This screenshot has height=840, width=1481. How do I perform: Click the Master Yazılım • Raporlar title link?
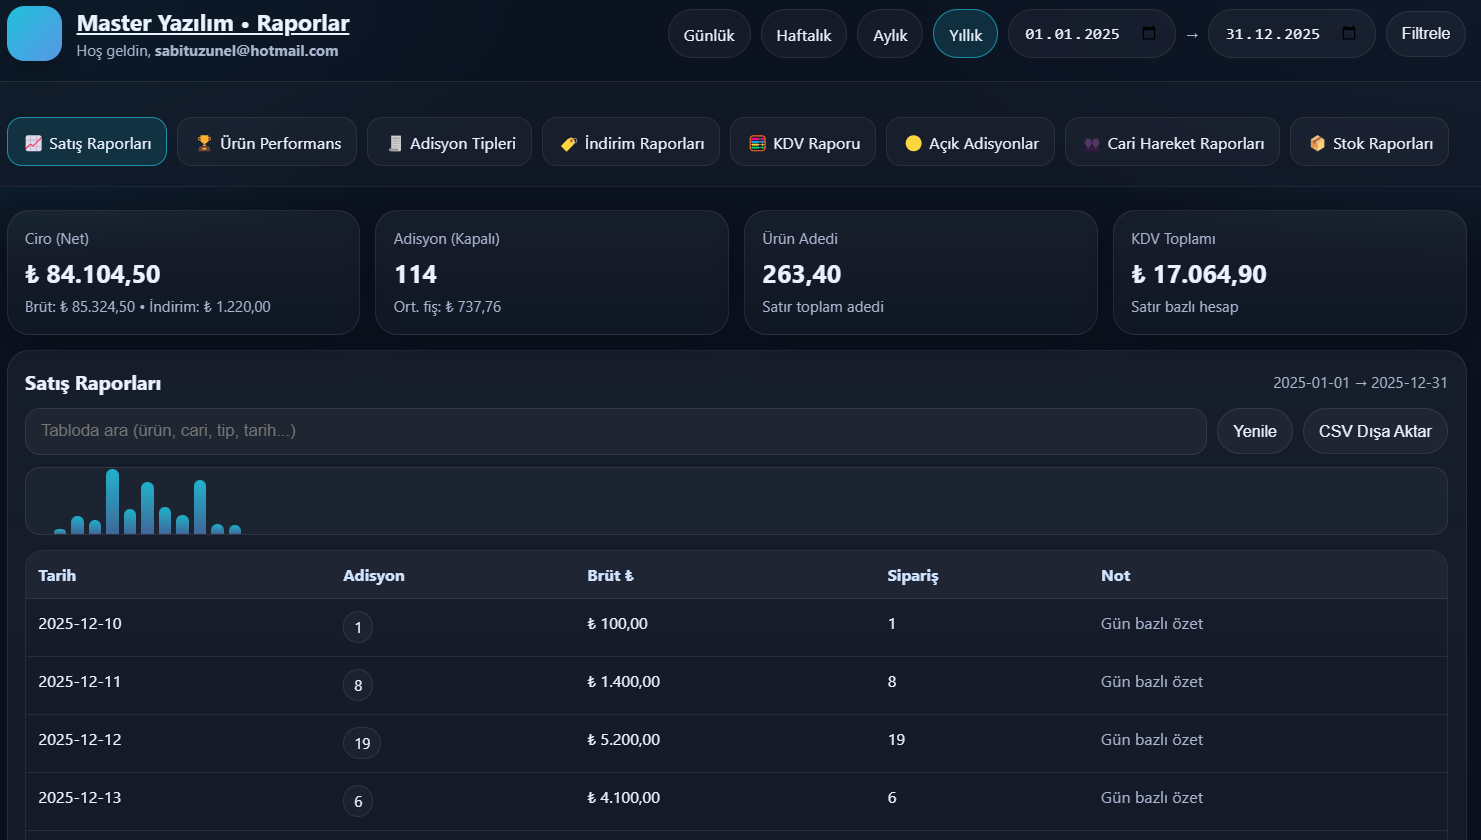click(x=213, y=23)
